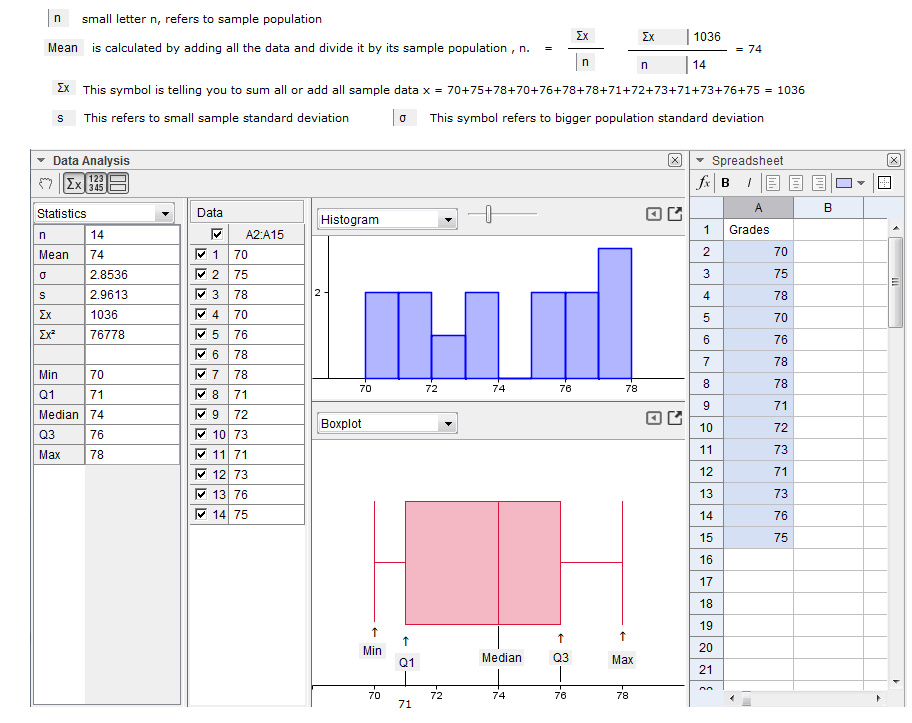Apply italic formatting in the Spreadsheet toolbar
This screenshot has height=723, width=912.
point(749,183)
